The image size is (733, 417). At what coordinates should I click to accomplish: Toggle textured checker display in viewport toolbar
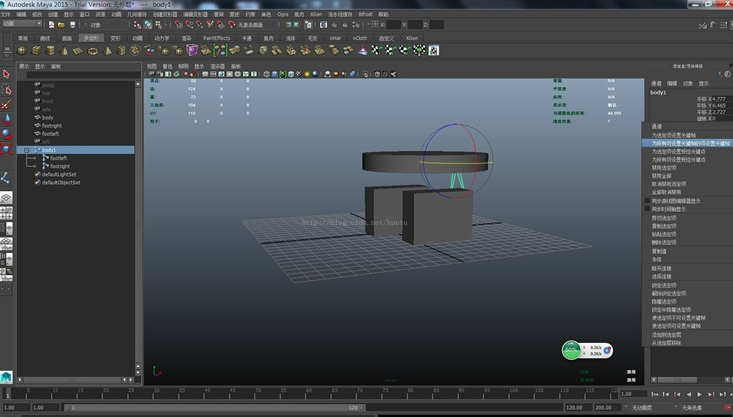(299, 74)
